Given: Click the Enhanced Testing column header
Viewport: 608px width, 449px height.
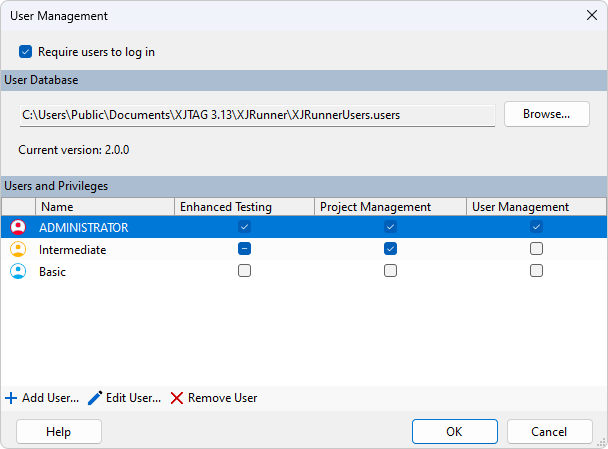Looking at the screenshot, I should click(x=244, y=207).
